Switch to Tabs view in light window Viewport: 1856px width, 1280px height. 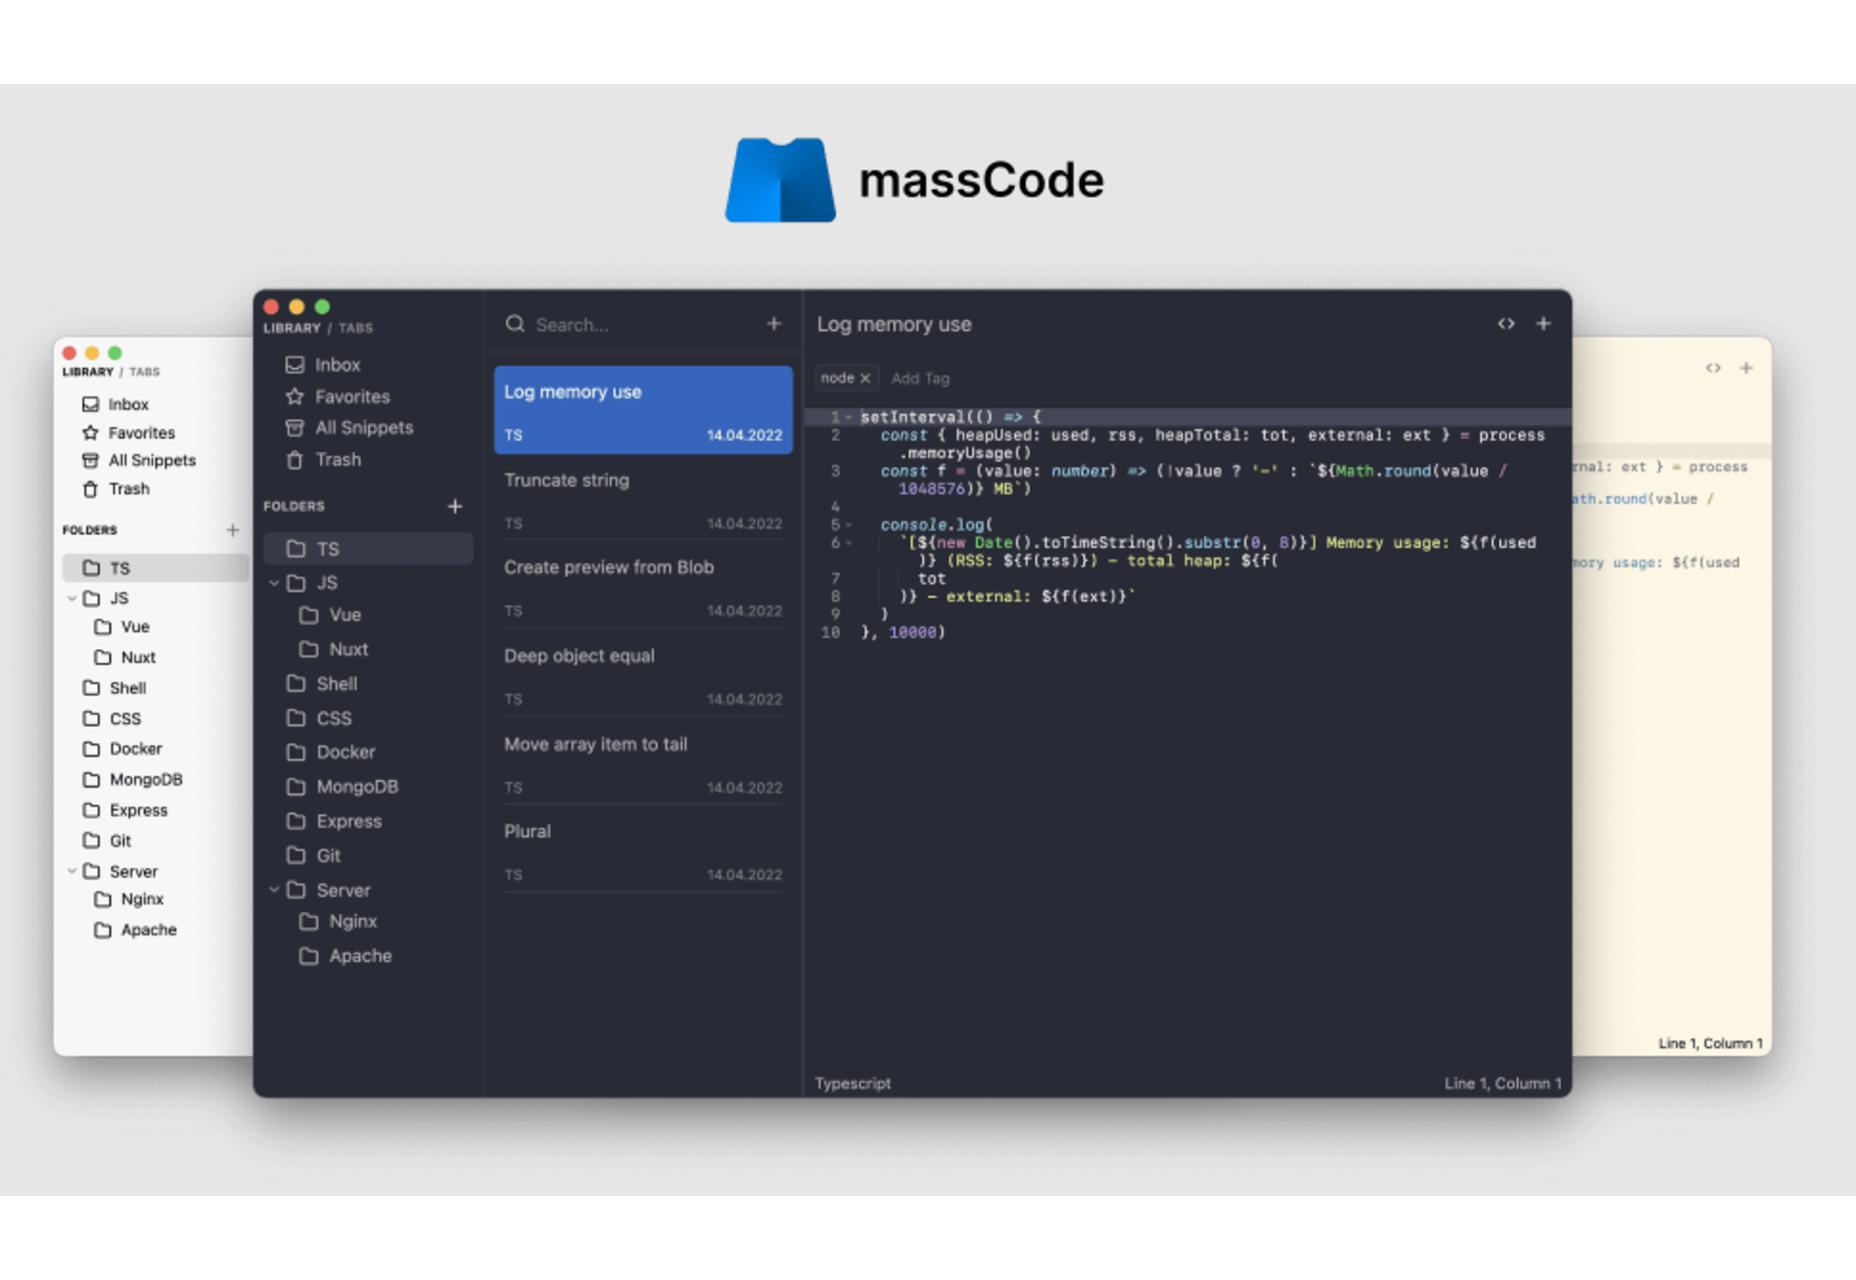click(144, 372)
